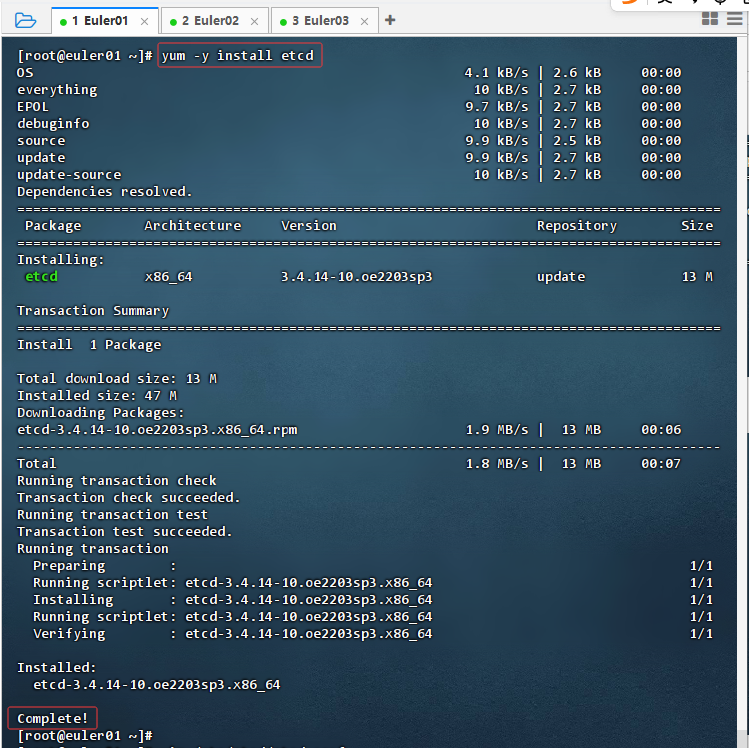Screen dimensions: 749x748
Task: Click 'Architecture' column header
Action: (193, 225)
